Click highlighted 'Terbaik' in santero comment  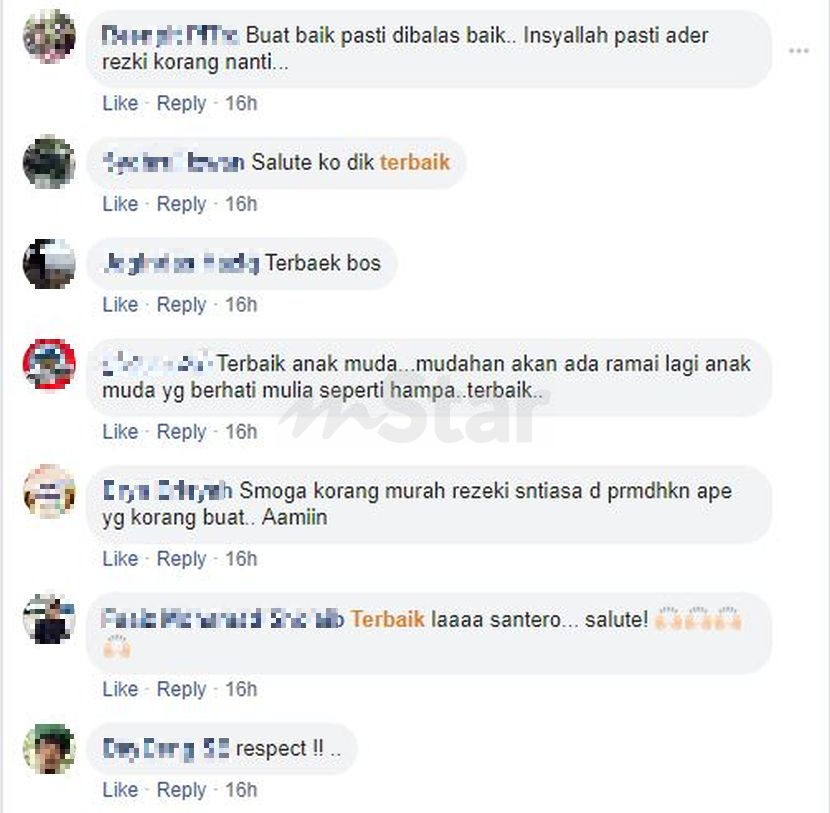point(388,619)
